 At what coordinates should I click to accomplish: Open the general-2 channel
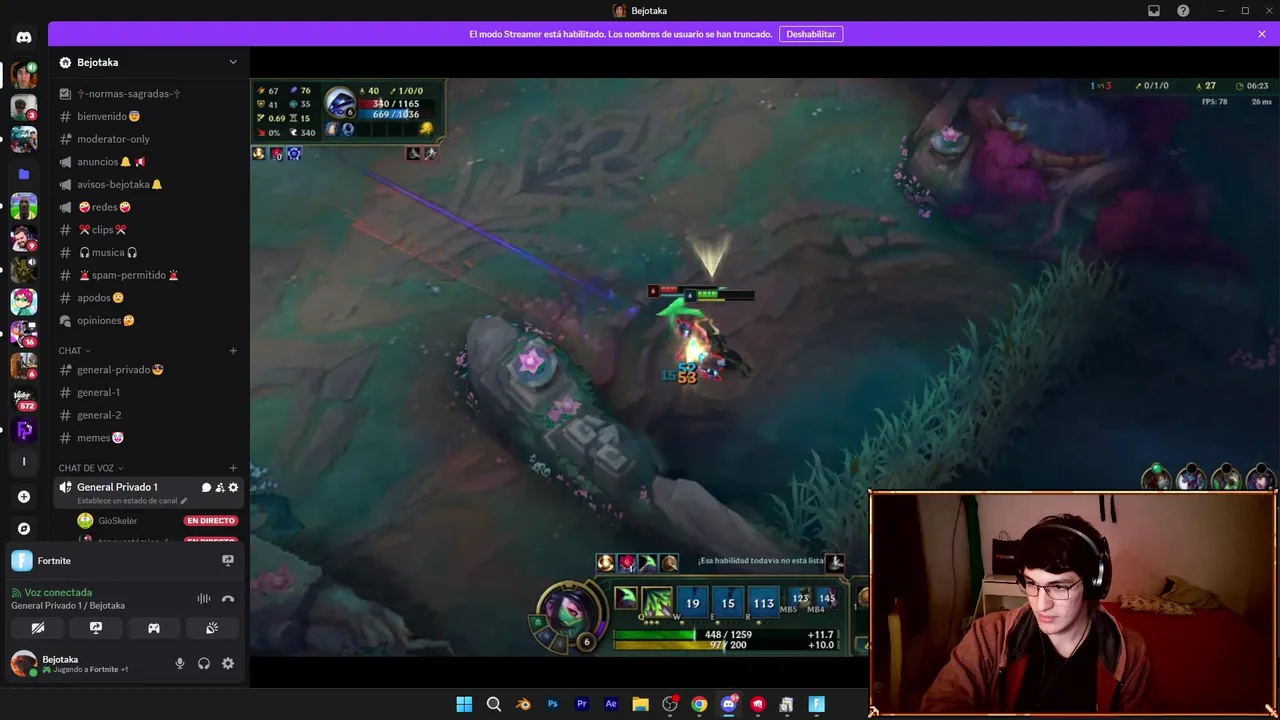point(148,415)
